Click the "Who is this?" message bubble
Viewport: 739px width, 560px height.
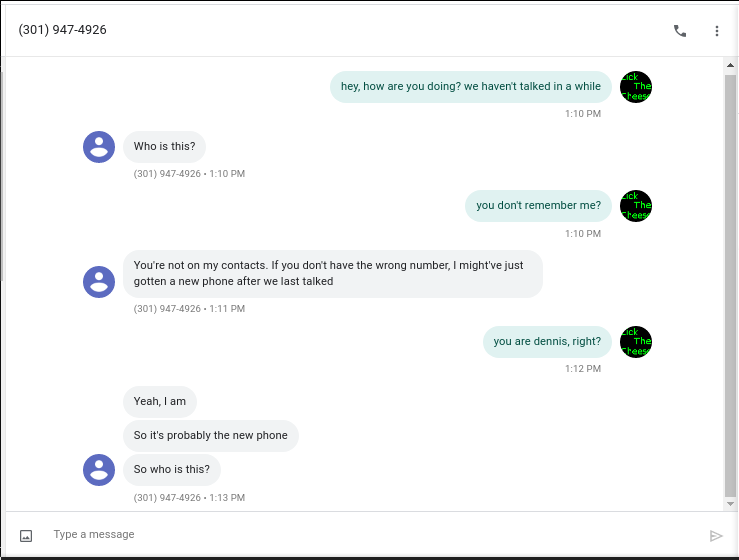pyautogui.click(x=165, y=147)
